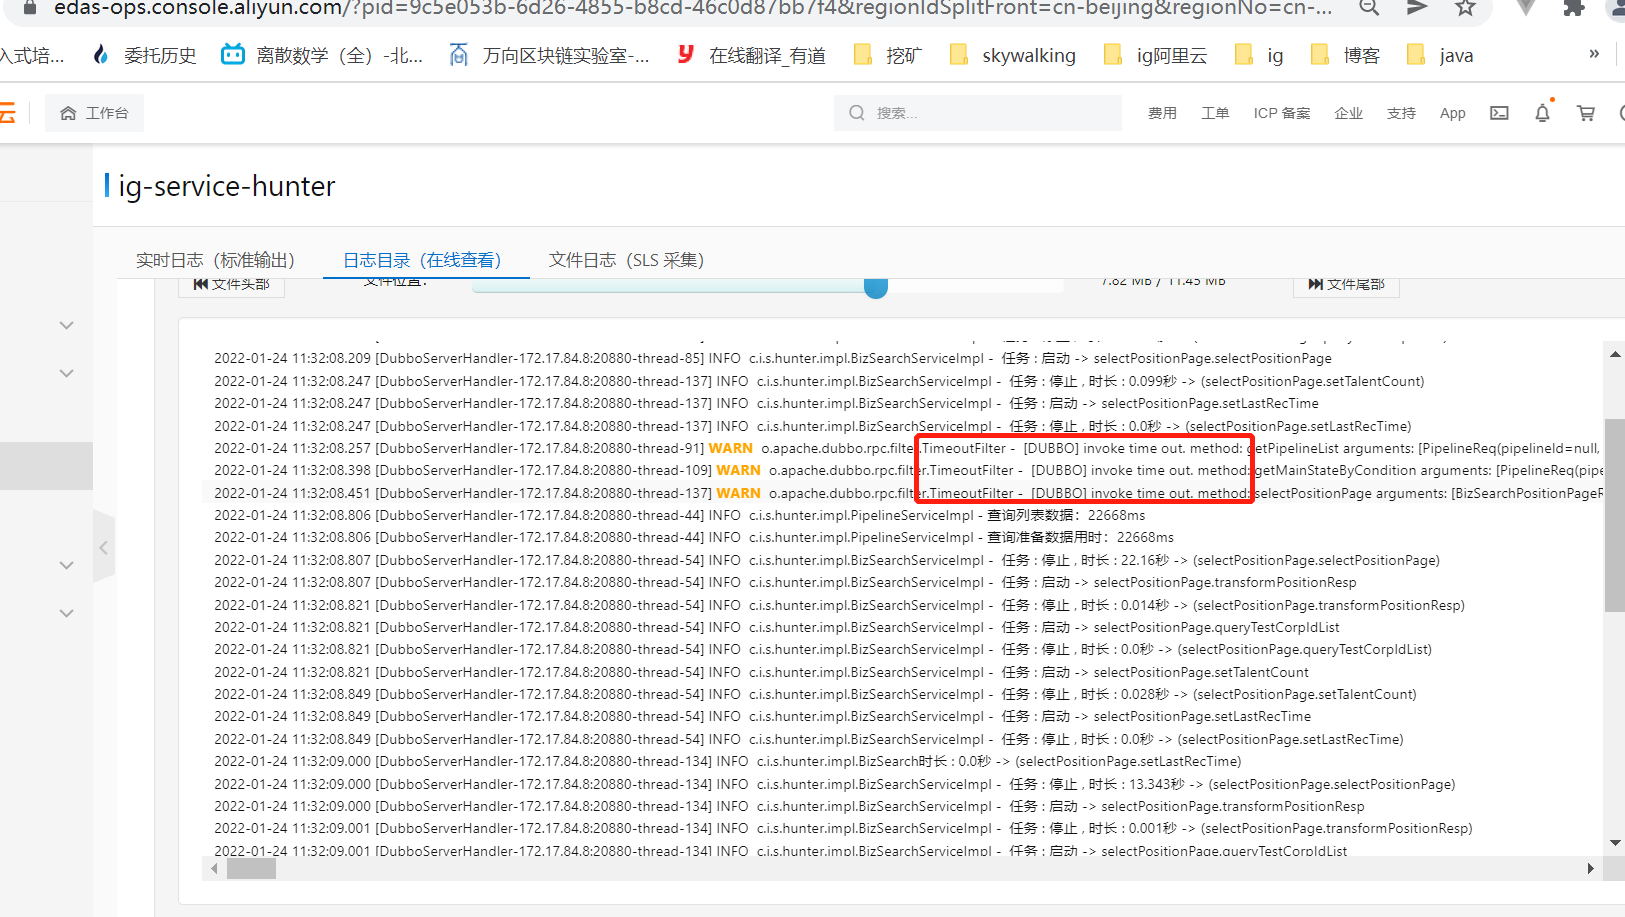This screenshot has width=1625, height=917.
Task: Open the 博客 bookmark folder
Action: pos(1345,55)
